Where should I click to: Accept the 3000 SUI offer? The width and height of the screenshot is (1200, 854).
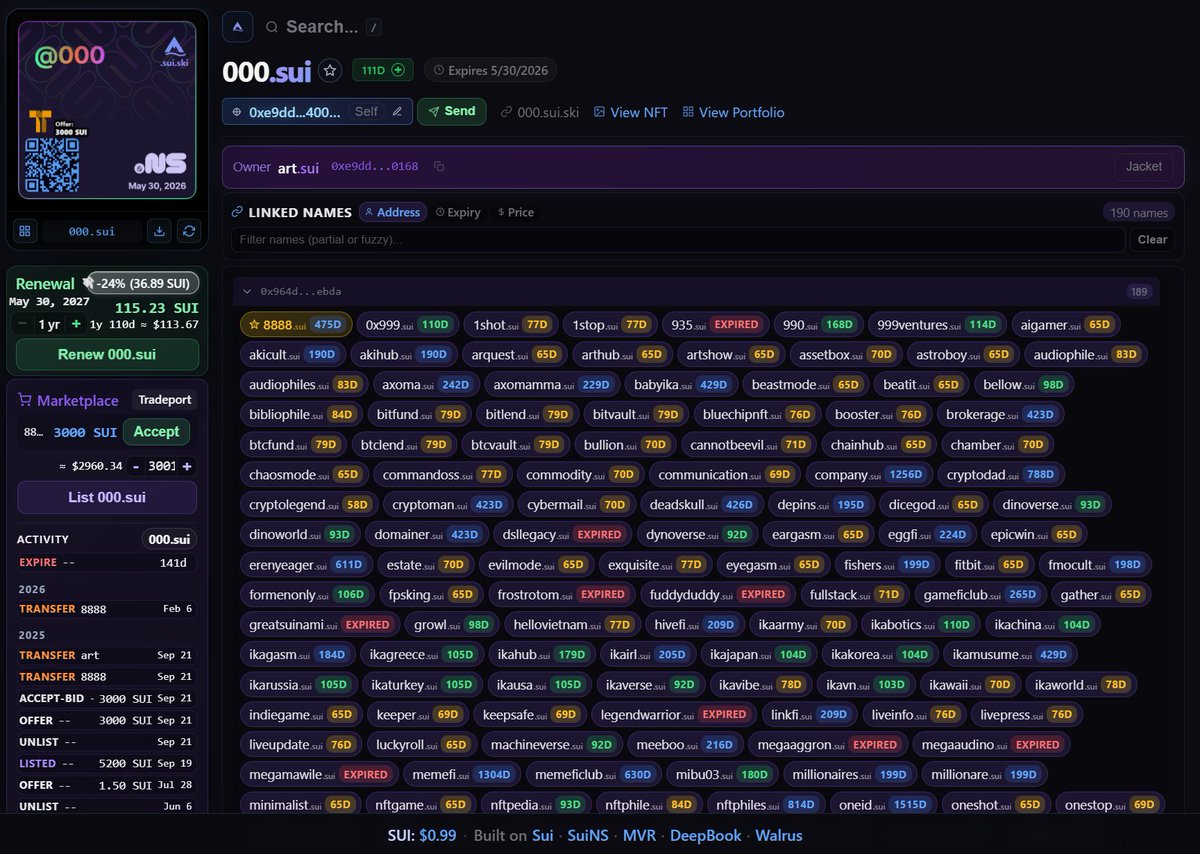[156, 432]
